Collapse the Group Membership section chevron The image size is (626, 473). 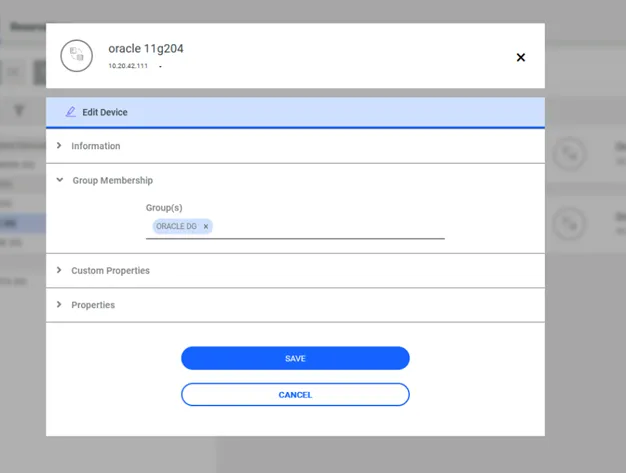click(60, 180)
